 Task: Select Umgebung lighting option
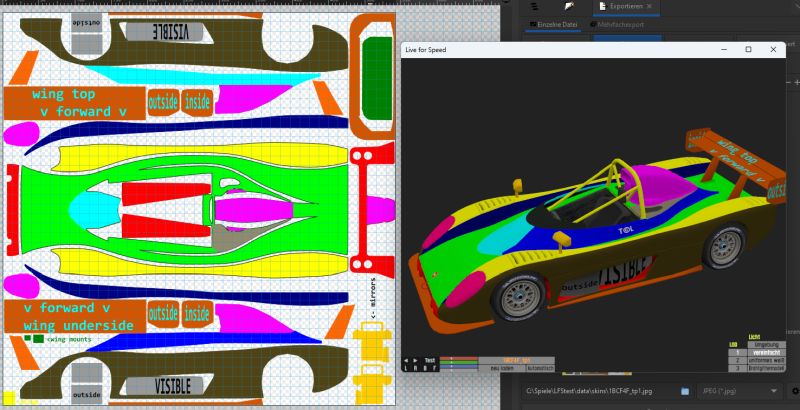[766, 345]
